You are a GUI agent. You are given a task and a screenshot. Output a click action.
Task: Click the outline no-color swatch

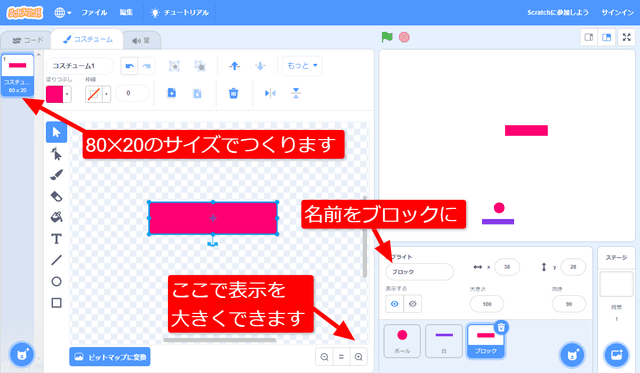93,94
